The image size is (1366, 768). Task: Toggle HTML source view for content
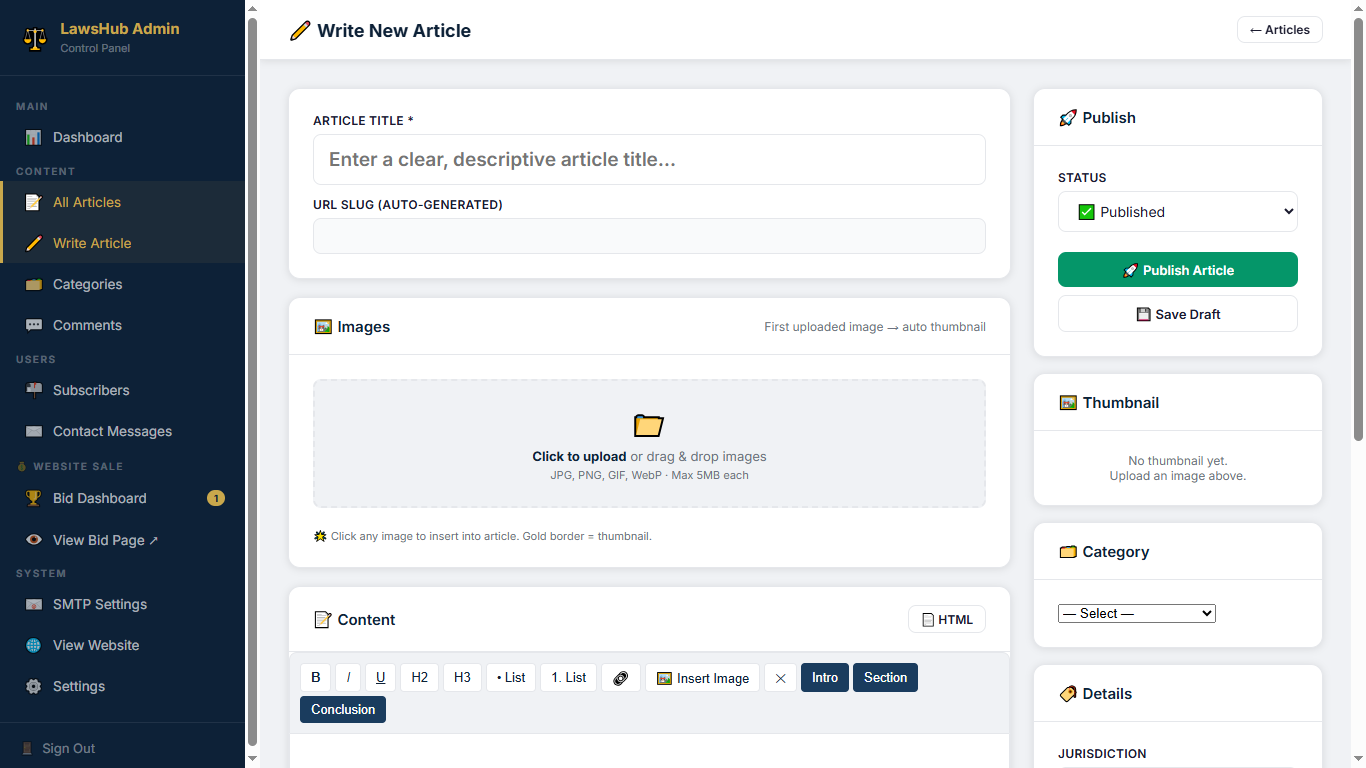(x=946, y=620)
